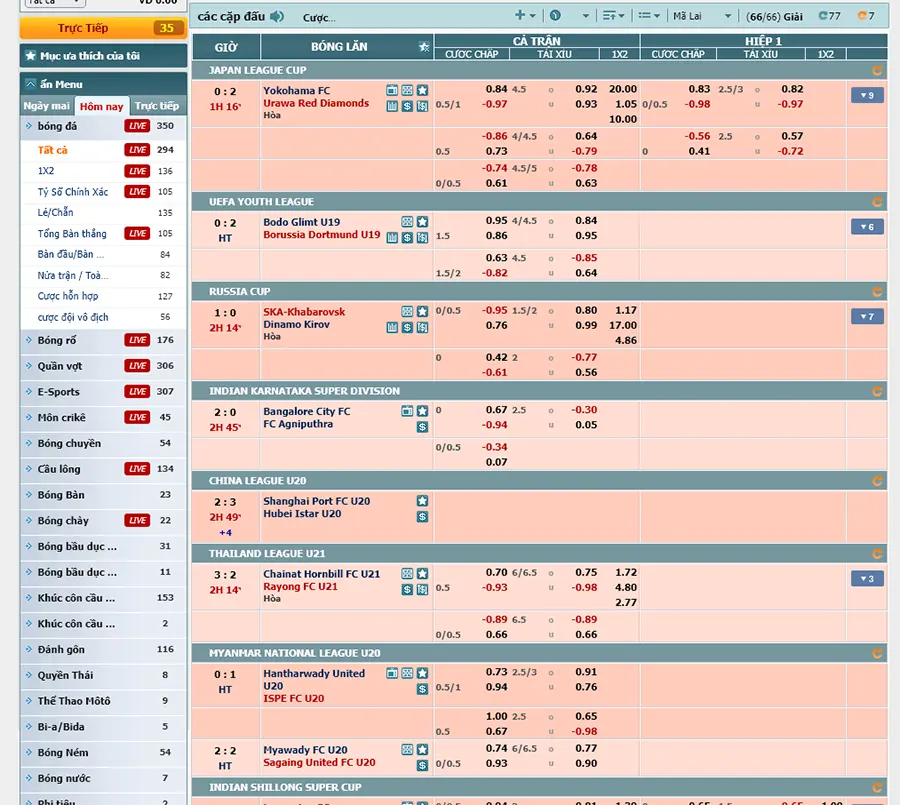Open the Tổng Bàn thắng bet type
The width and height of the screenshot is (900, 805).
[x=72, y=234]
